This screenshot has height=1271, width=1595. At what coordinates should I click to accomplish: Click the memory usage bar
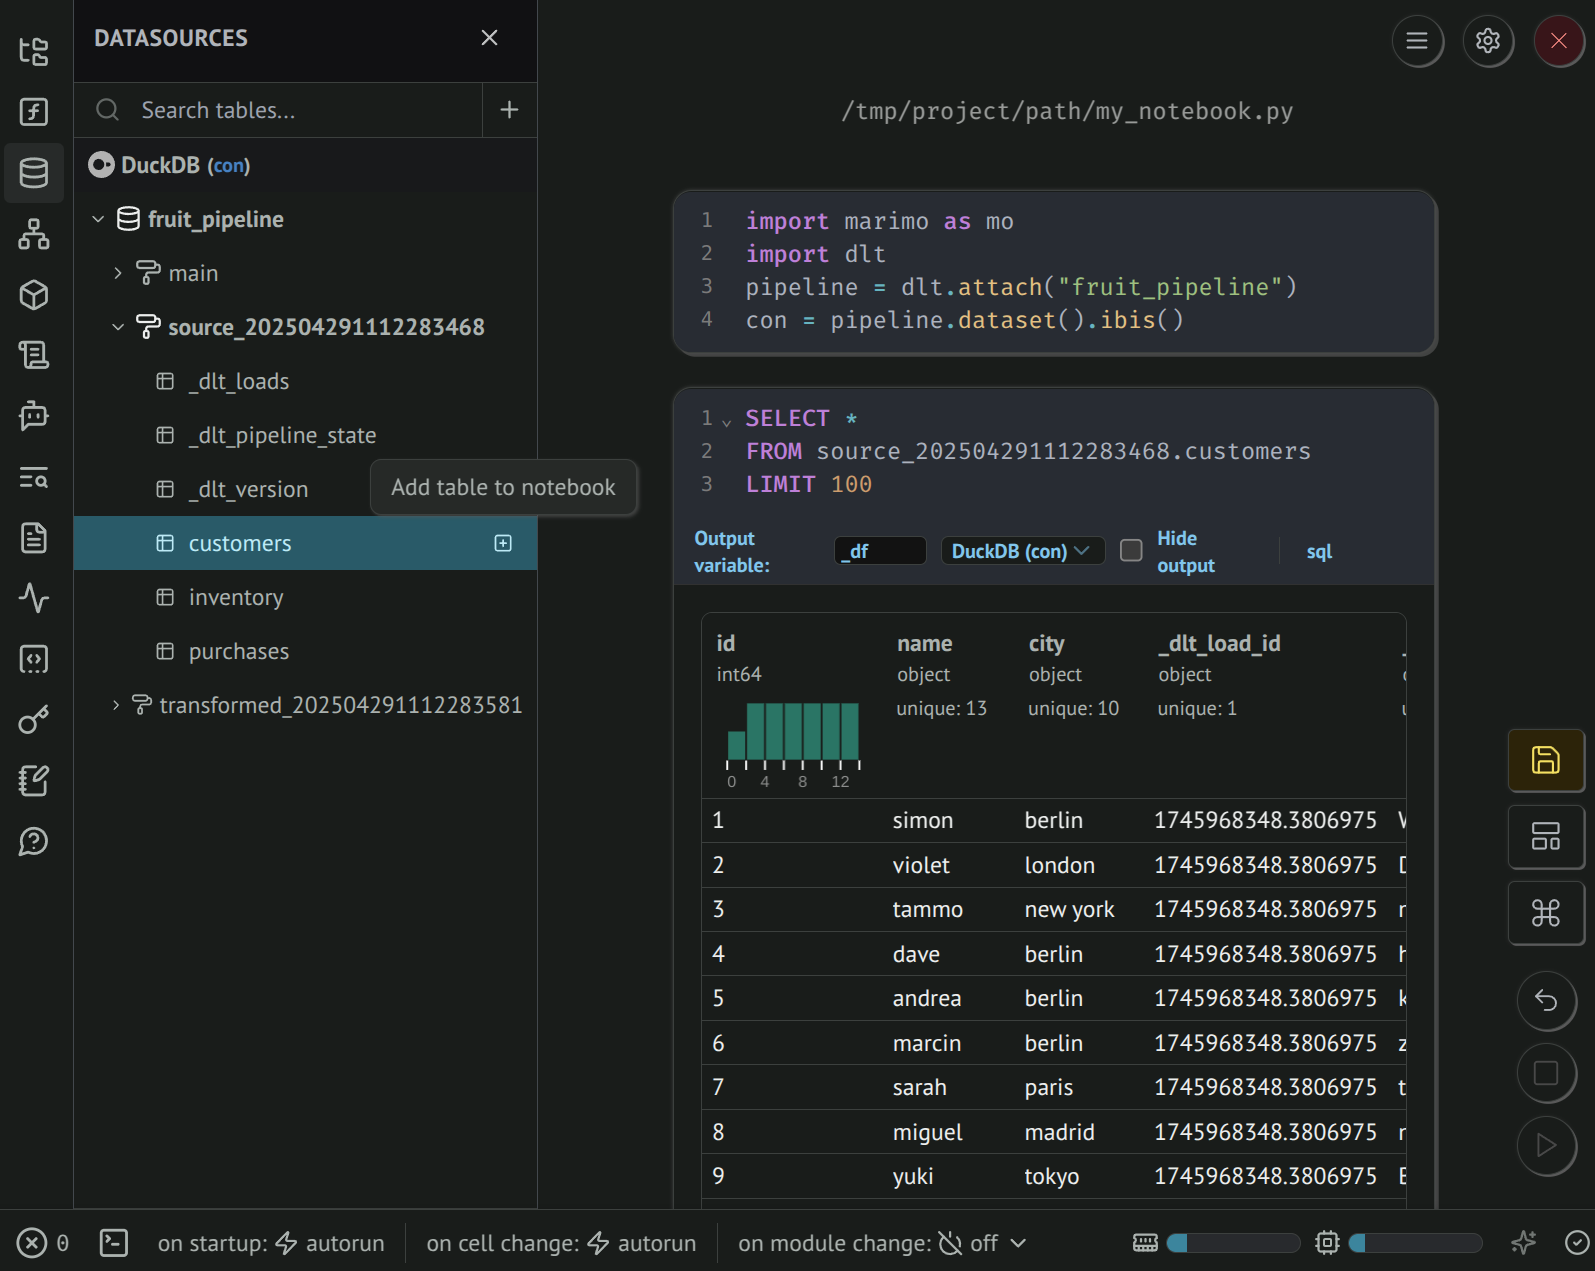[x=1232, y=1243]
